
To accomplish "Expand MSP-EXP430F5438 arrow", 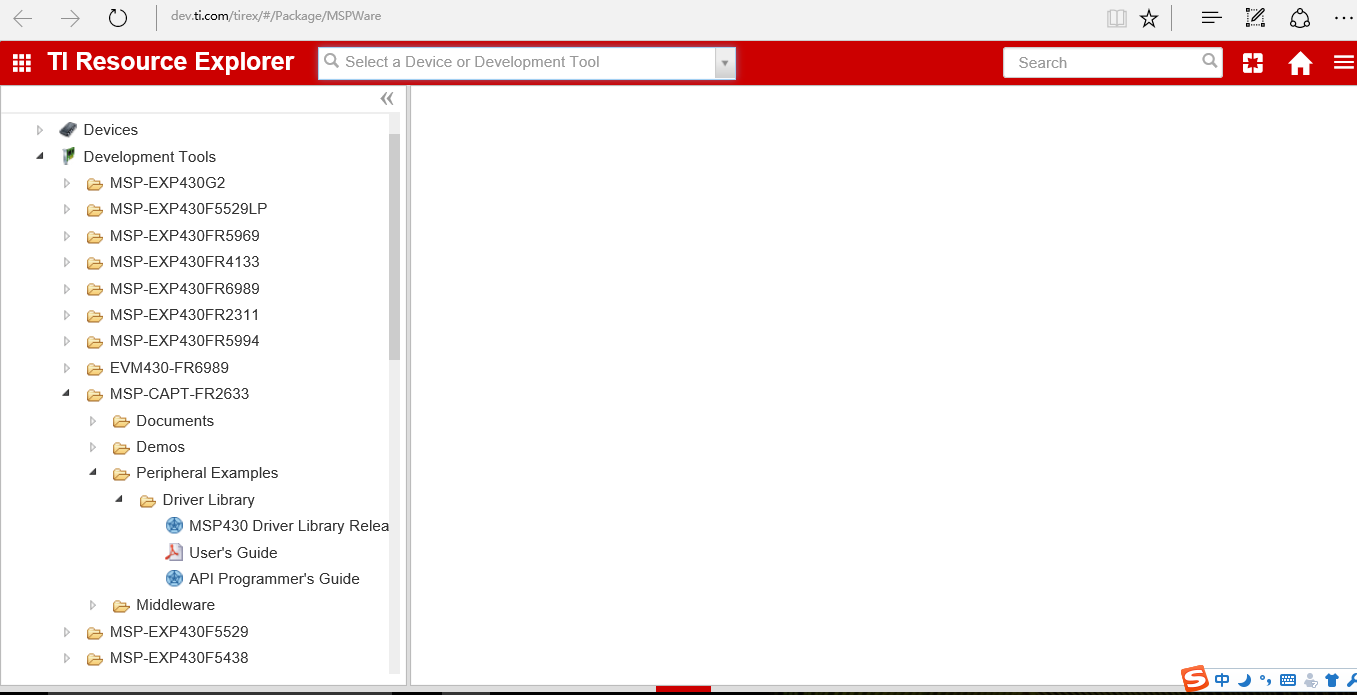I will pyautogui.click(x=67, y=658).
